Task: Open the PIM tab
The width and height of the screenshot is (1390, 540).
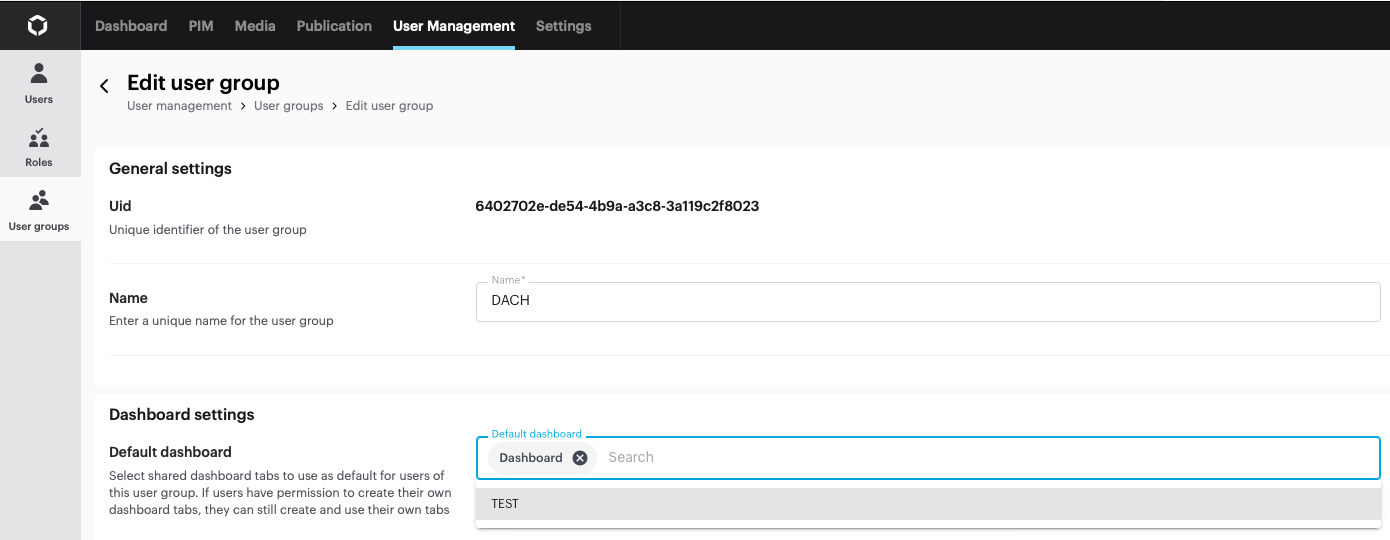Action: pos(201,26)
